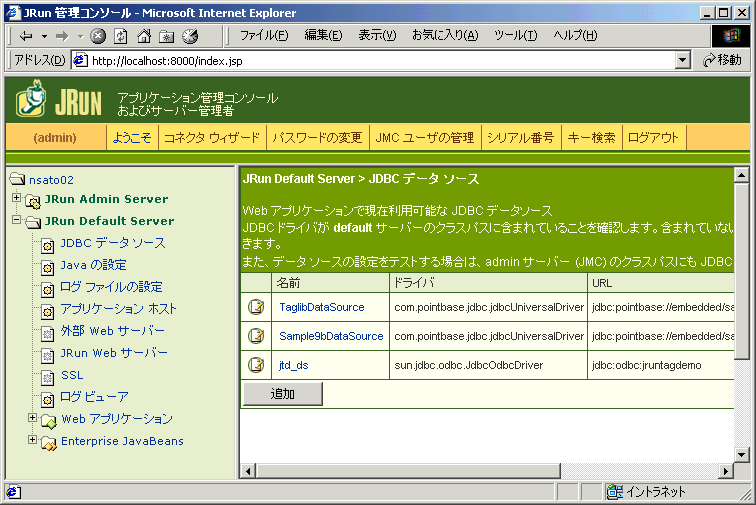Click icon beside ログ ビューア
The image size is (756, 505).
(47, 399)
